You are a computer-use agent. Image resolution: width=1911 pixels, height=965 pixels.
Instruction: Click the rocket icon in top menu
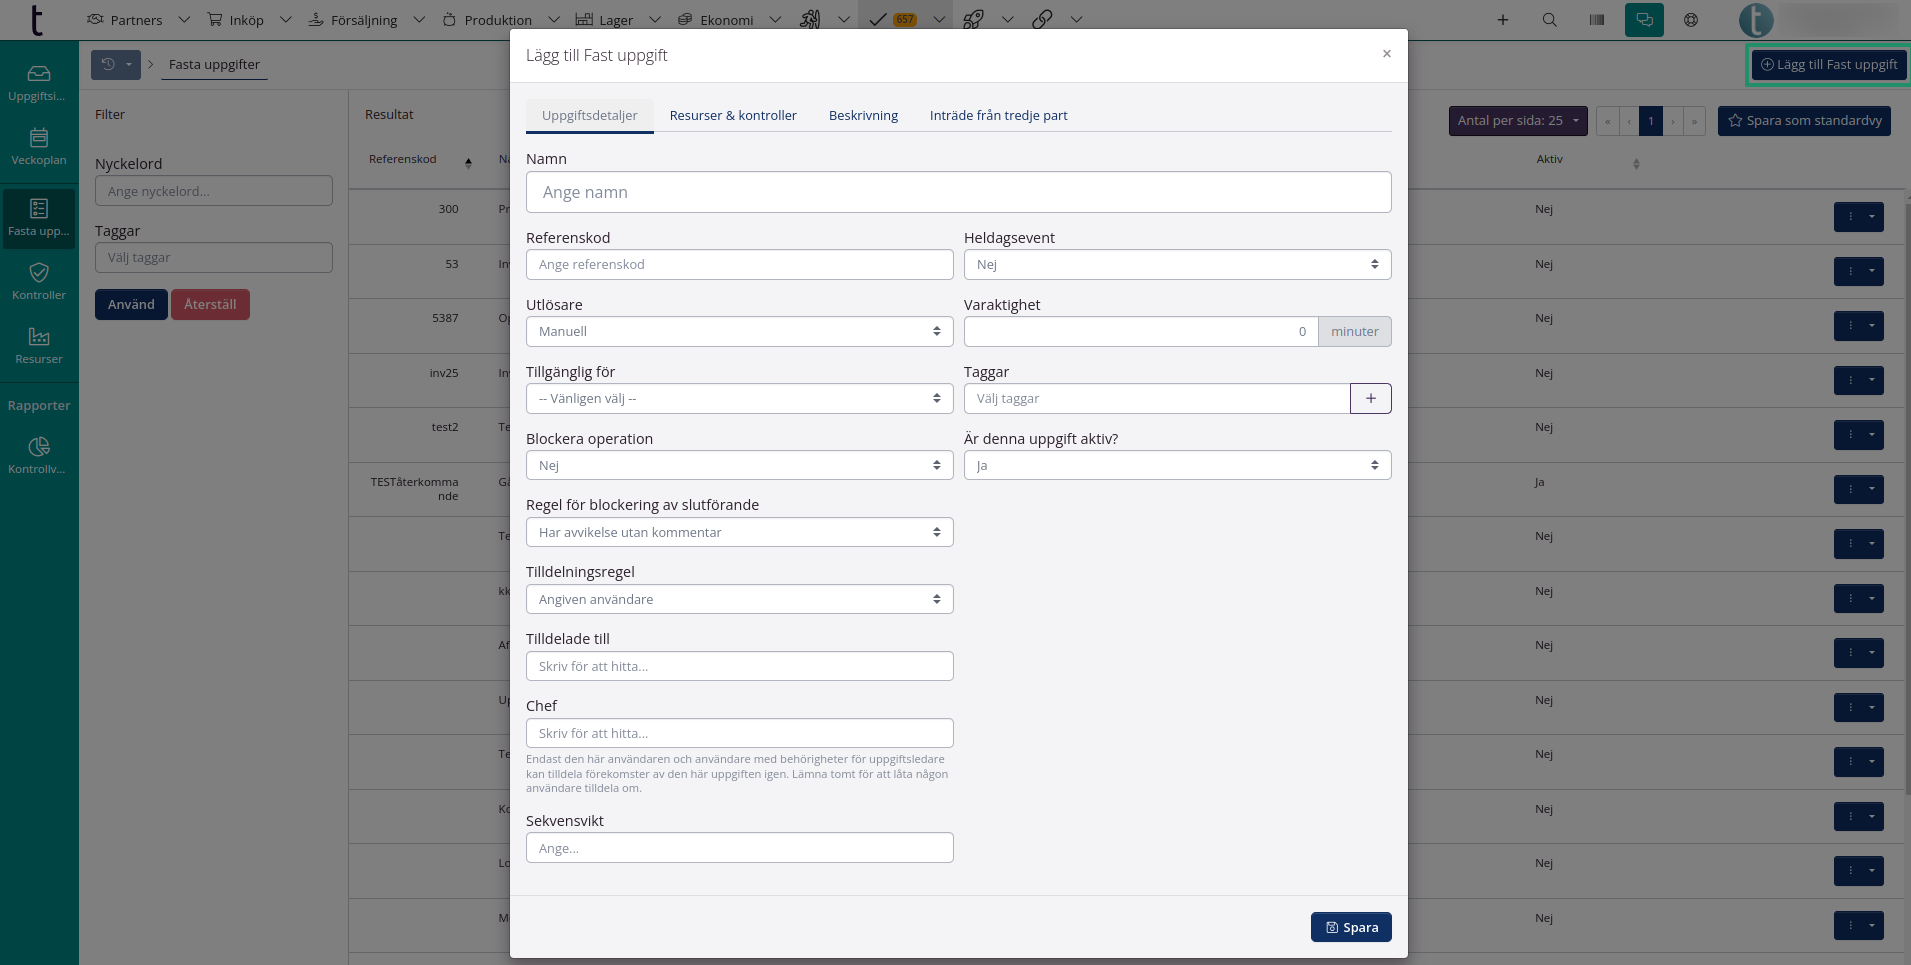pyautogui.click(x=973, y=20)
